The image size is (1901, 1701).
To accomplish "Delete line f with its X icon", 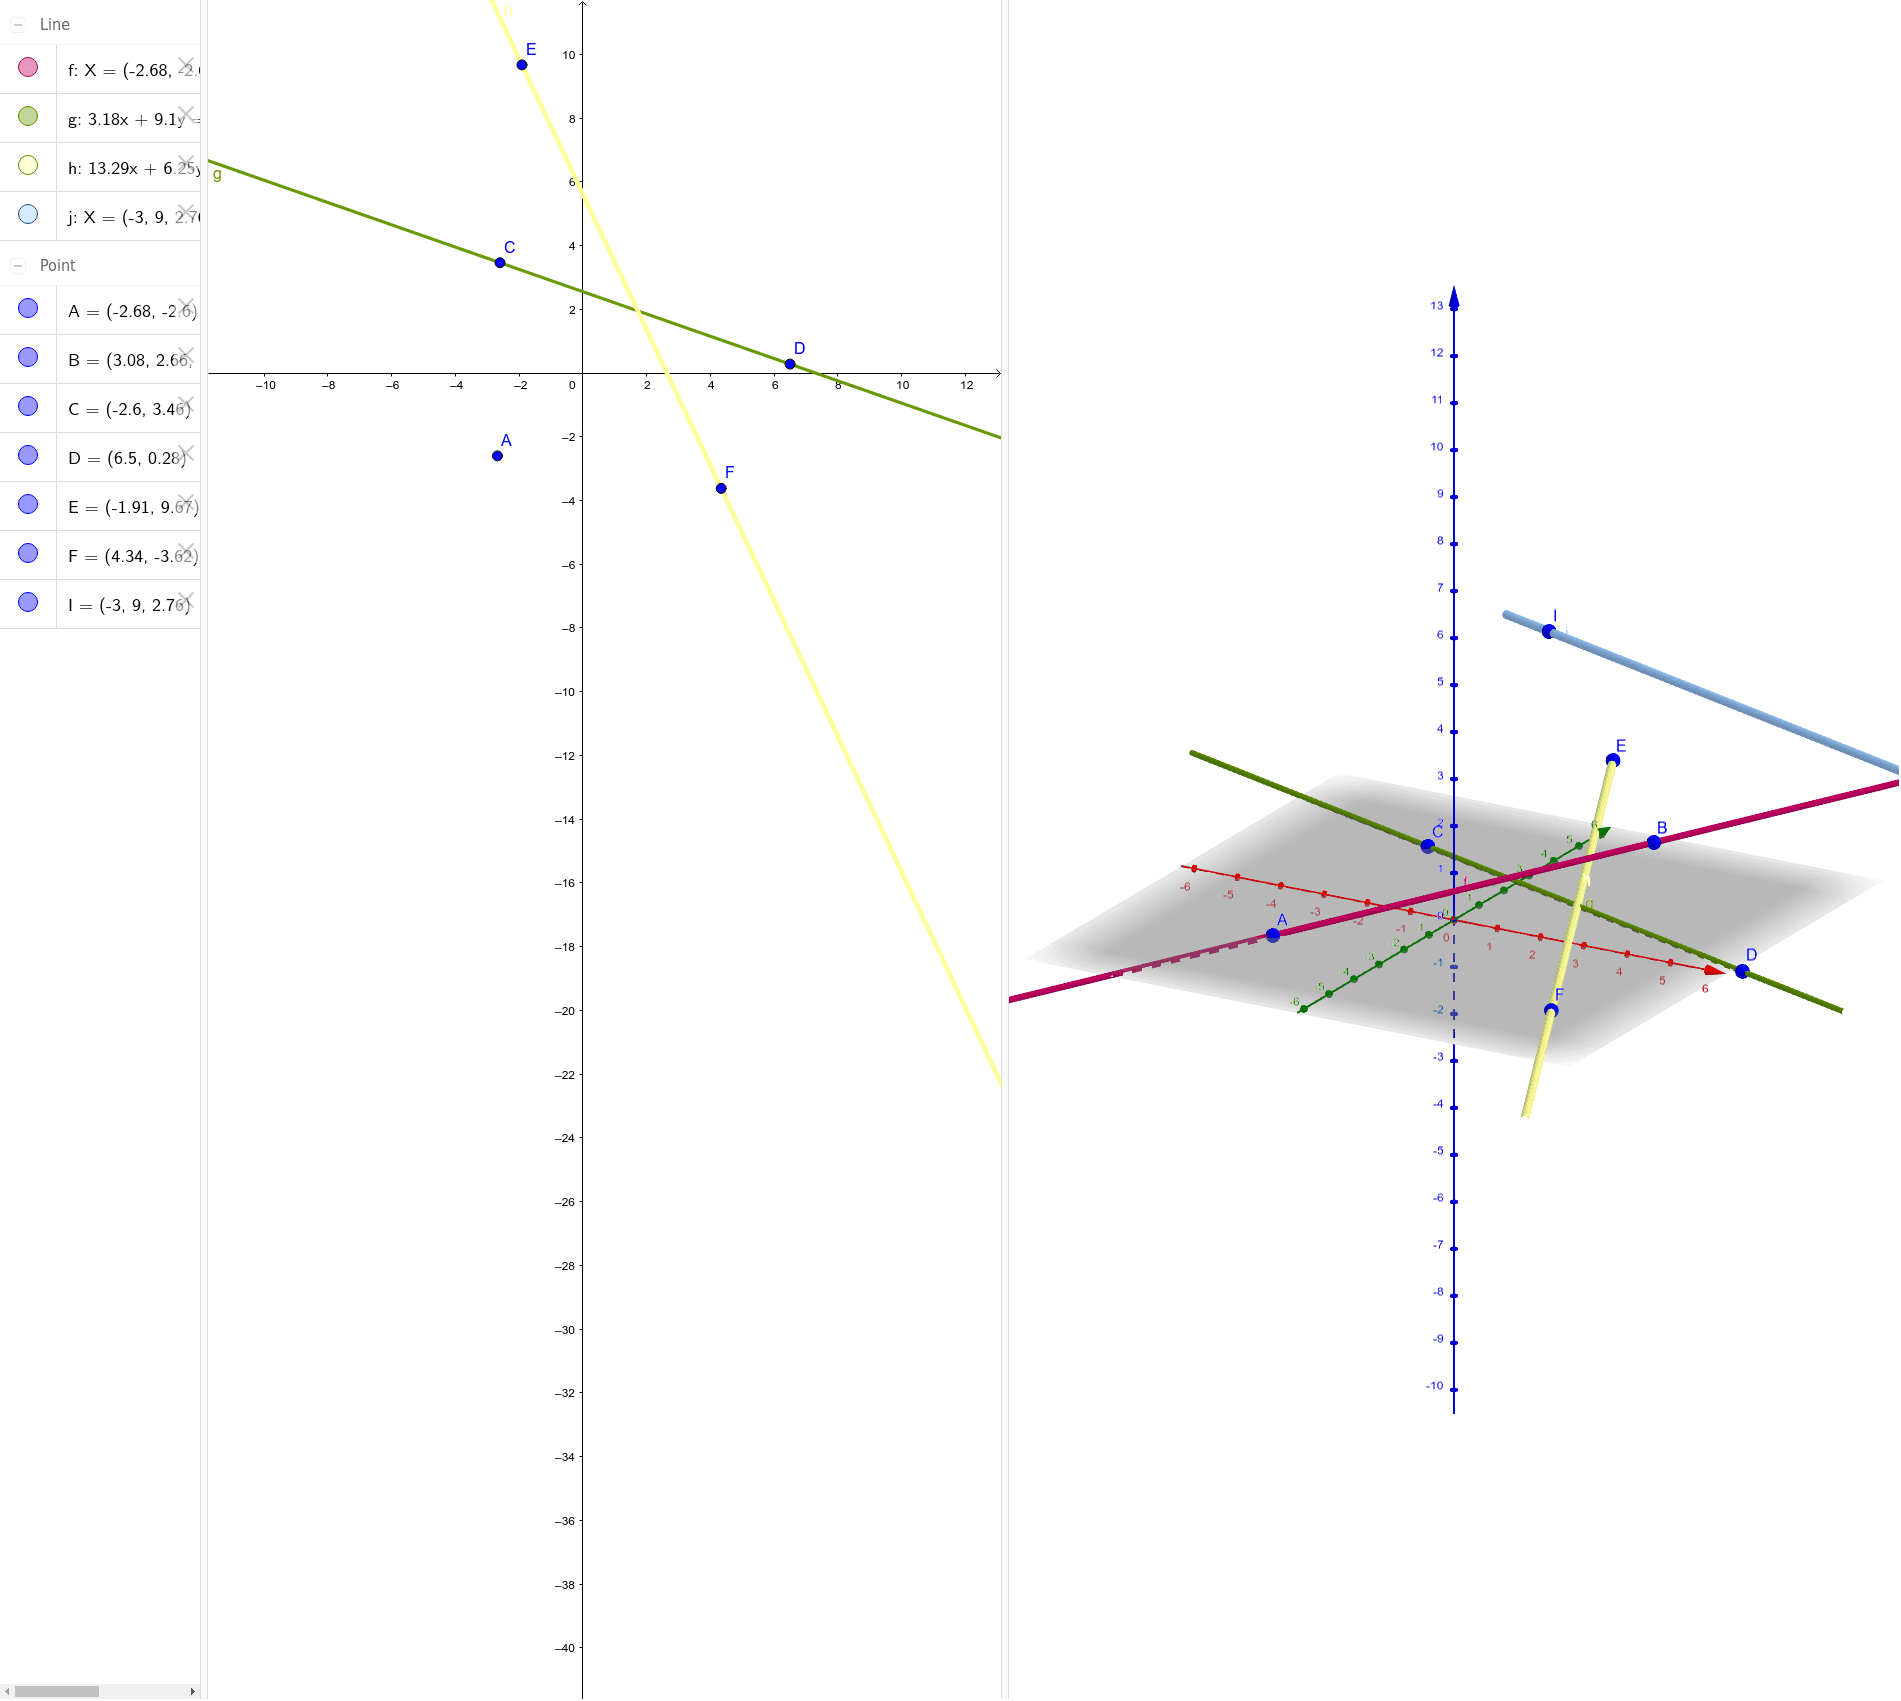I will pyautogui.click(x=186, y=65).
